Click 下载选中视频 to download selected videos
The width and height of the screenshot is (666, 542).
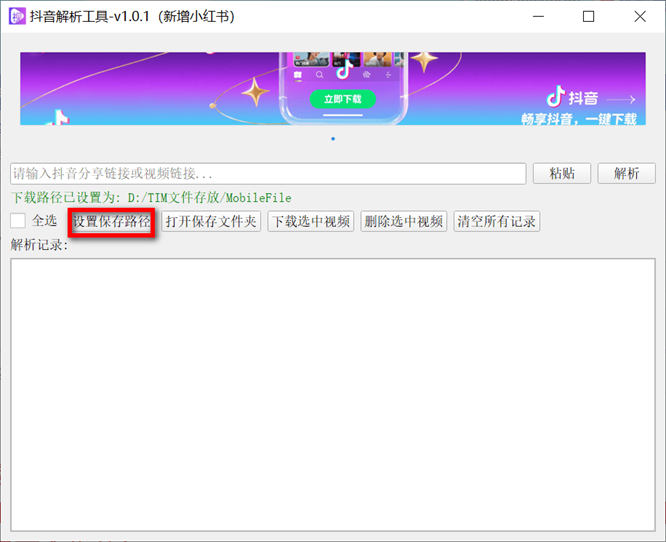[x=311, y=221]
